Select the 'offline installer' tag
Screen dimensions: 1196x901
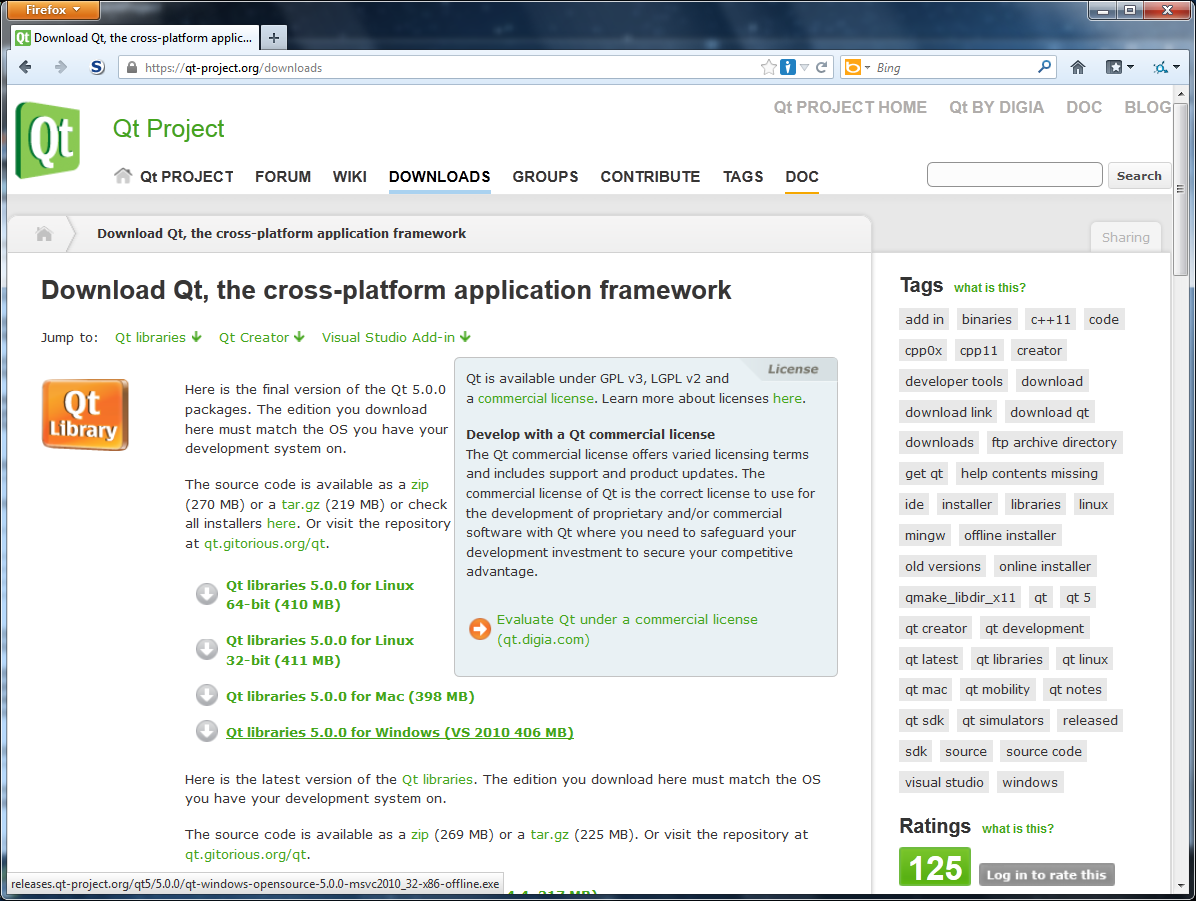point(1010,536)
